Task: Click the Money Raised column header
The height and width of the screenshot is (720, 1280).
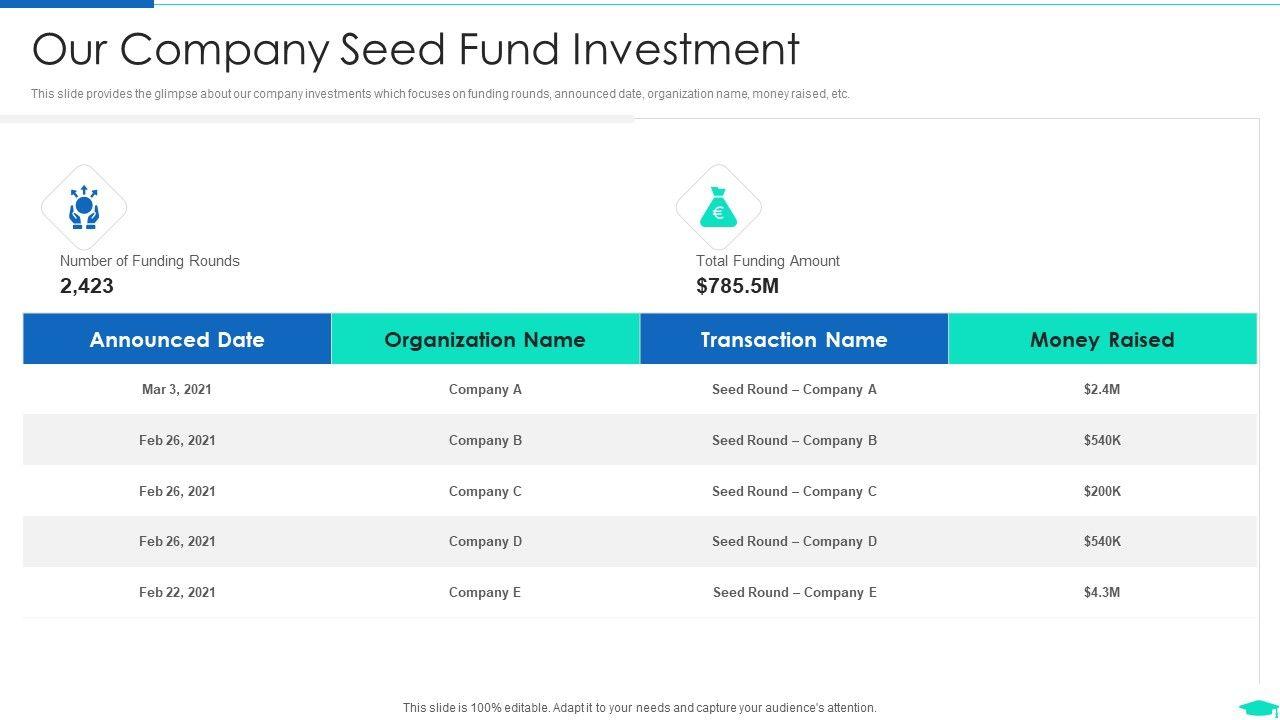Action: tap(1102, 340)
